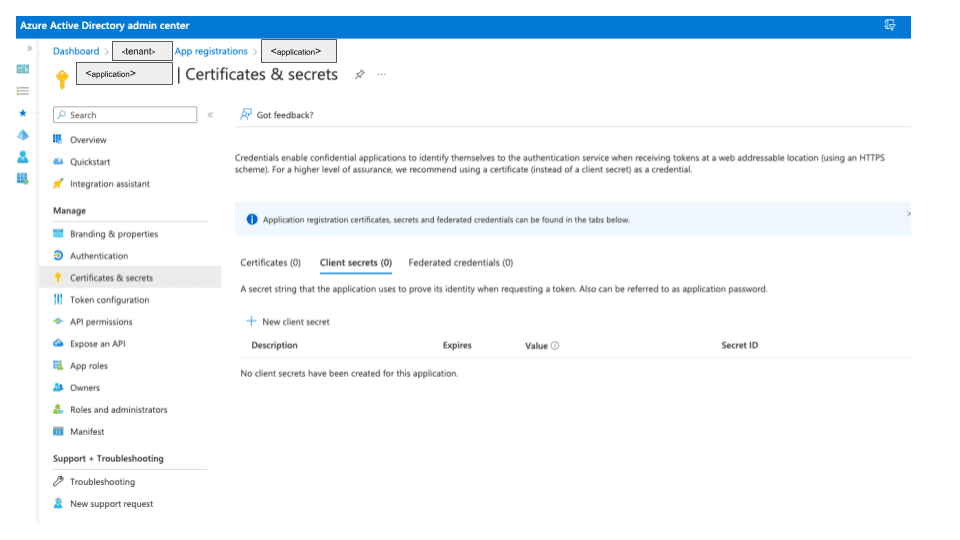The image size is (960, 540).
Task: Open Overview menu item
Action: pyautogui.click(x=88, y=140)
